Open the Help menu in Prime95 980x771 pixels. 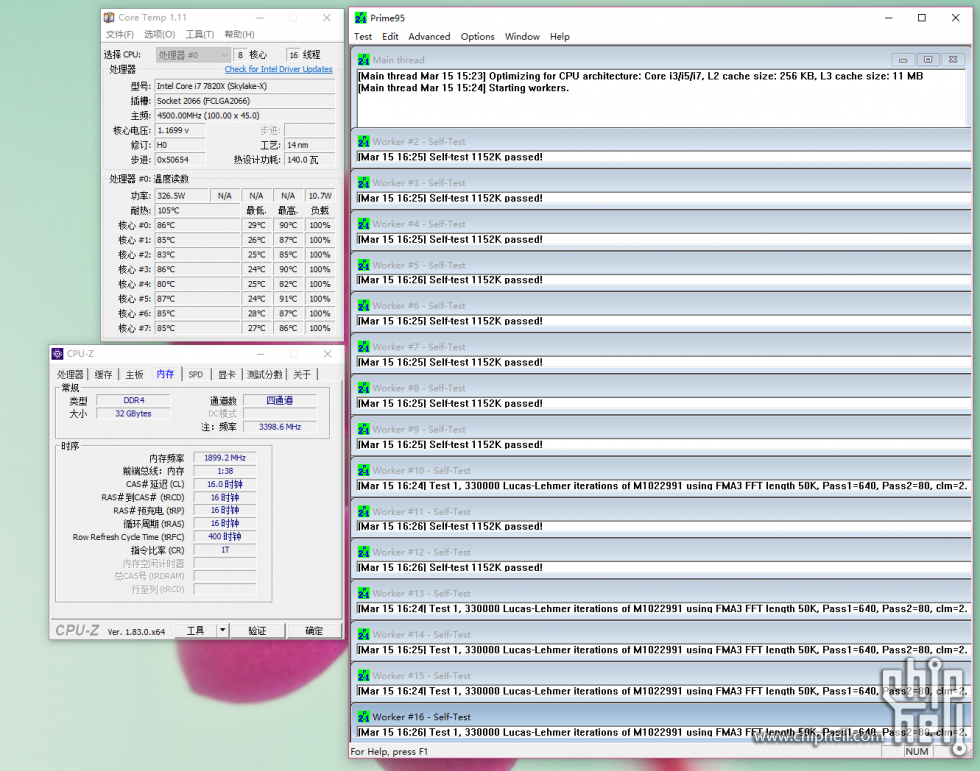pyautogui.click(x=559, y=37)
